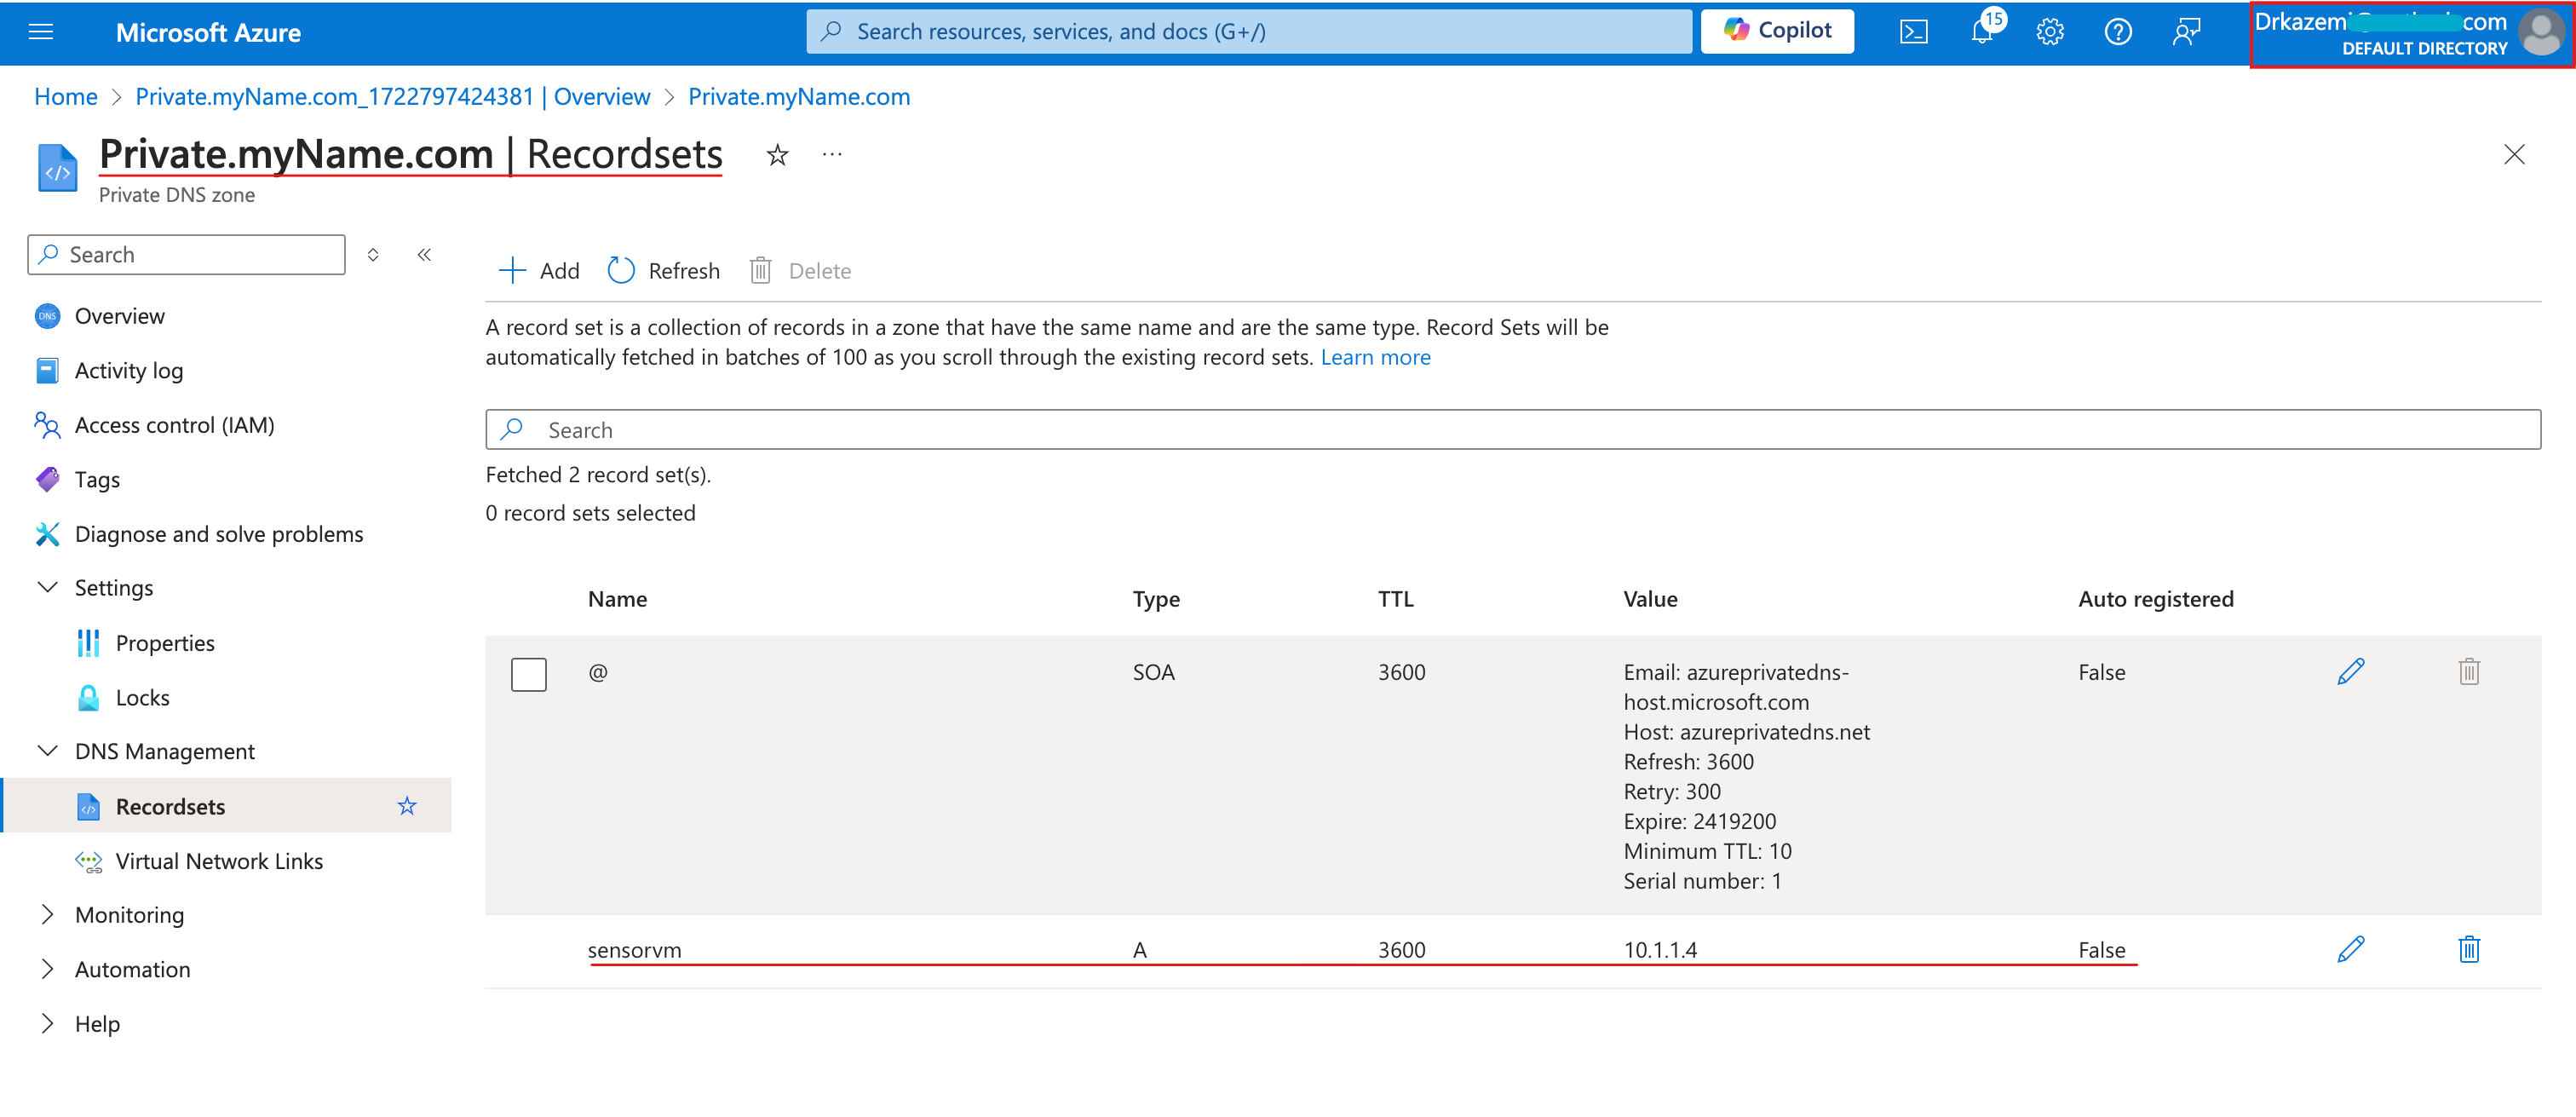Click the SOA row trash icon
The height and width of the screenshot is (1117, 2576).
2469,672
